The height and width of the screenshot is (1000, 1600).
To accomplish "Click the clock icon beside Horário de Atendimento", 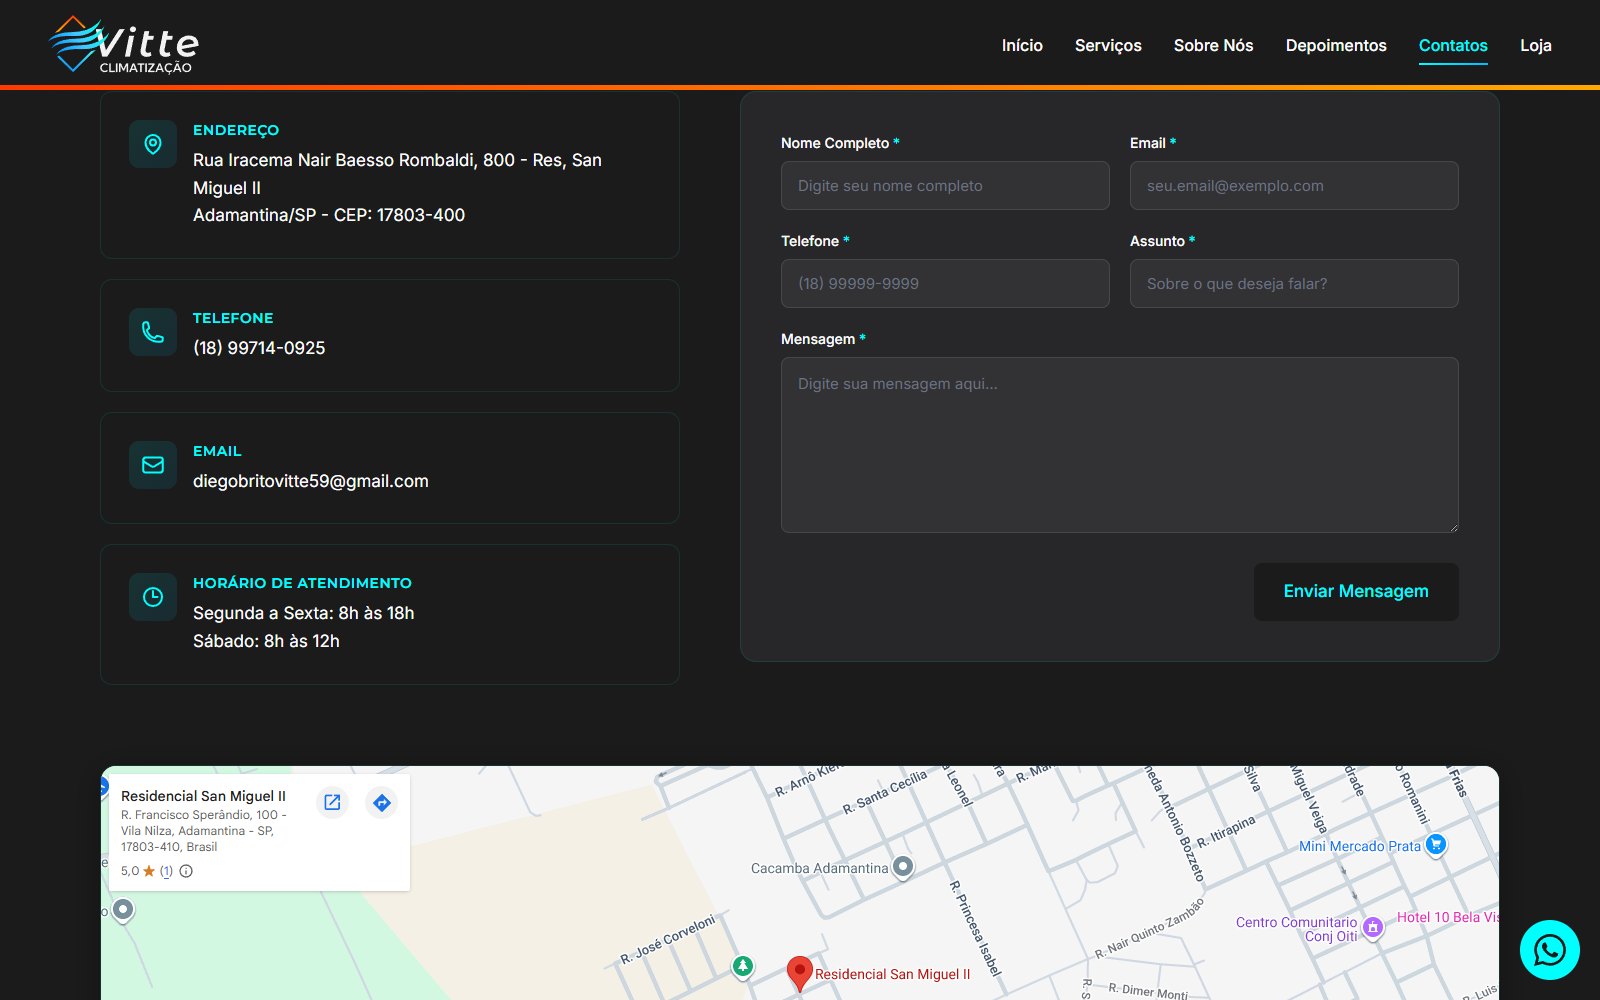I will pos(153,597).
